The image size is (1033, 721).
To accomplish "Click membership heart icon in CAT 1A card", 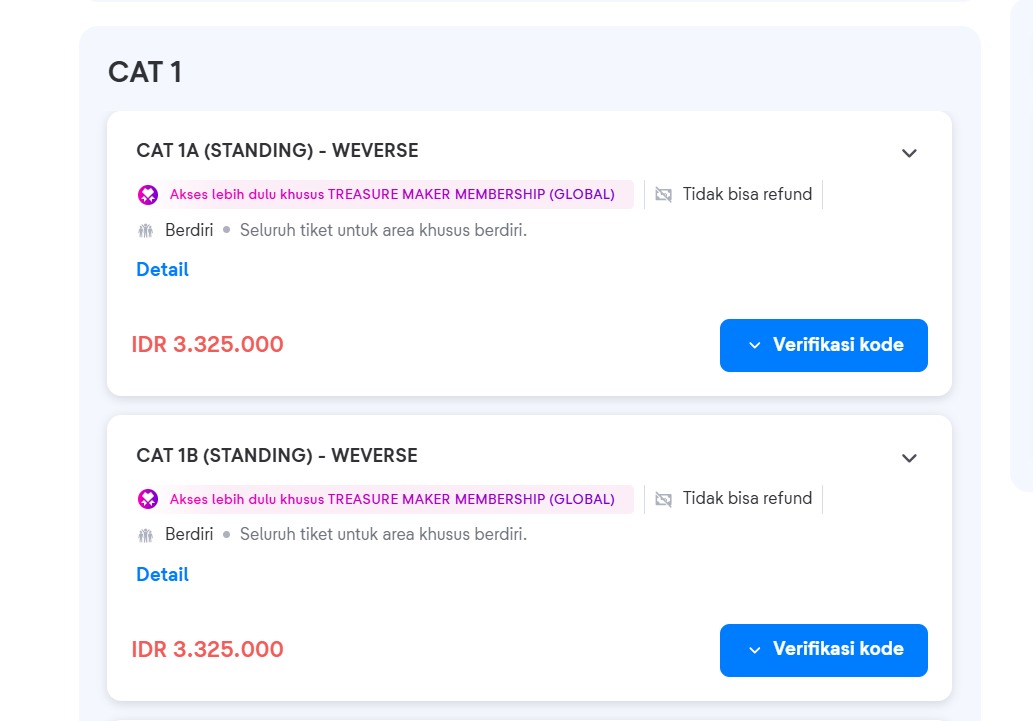I will pyautogui.click(x=148, y=194).
